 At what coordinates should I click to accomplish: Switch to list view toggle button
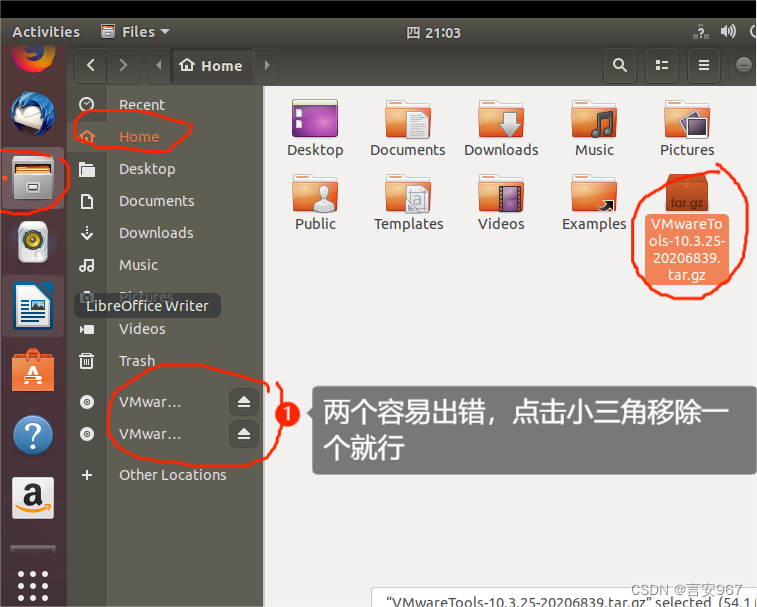coord(662,65)
